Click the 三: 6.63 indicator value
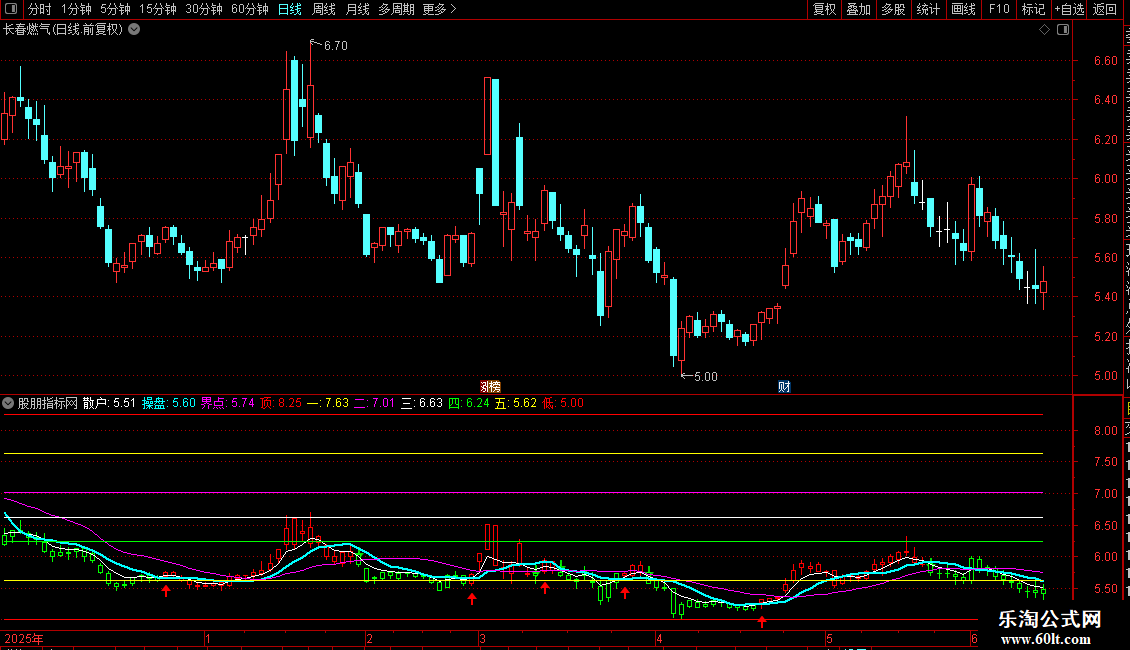1130x650 pixels. point(422,404)
